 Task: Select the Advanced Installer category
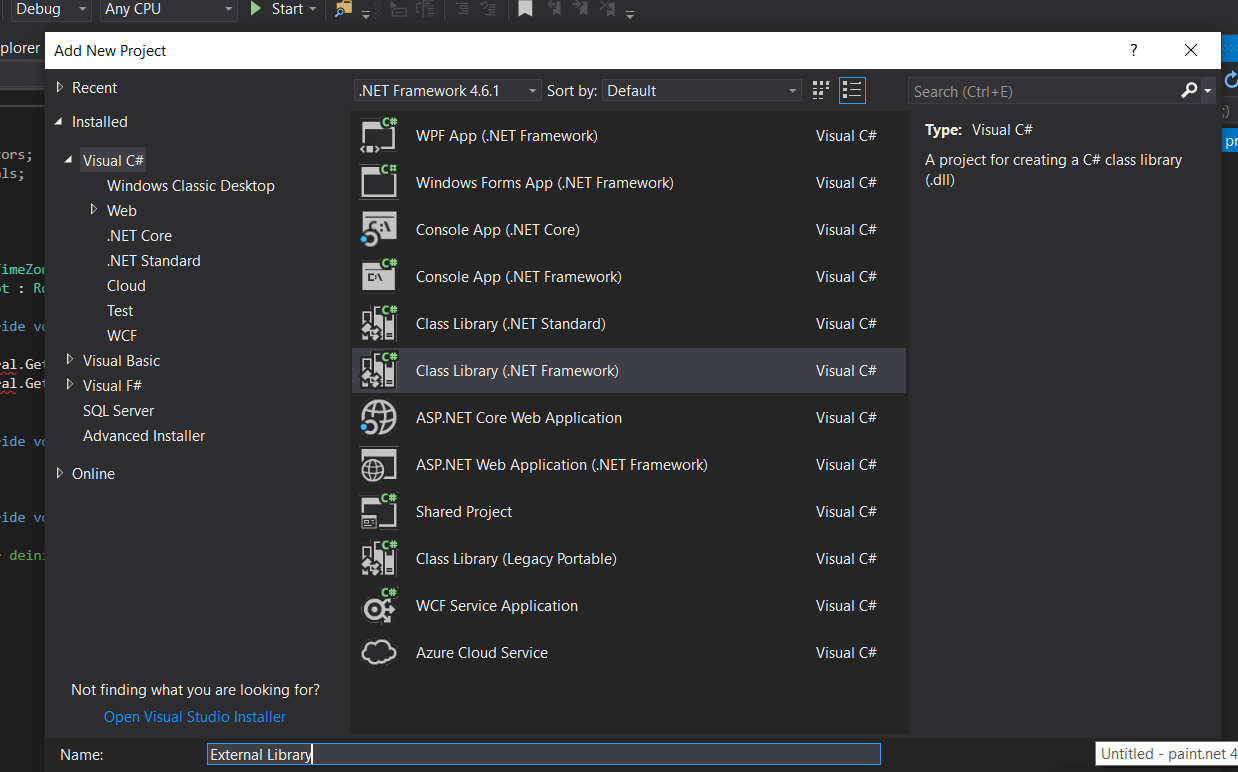pyautogui.click(x=144, y=435)
